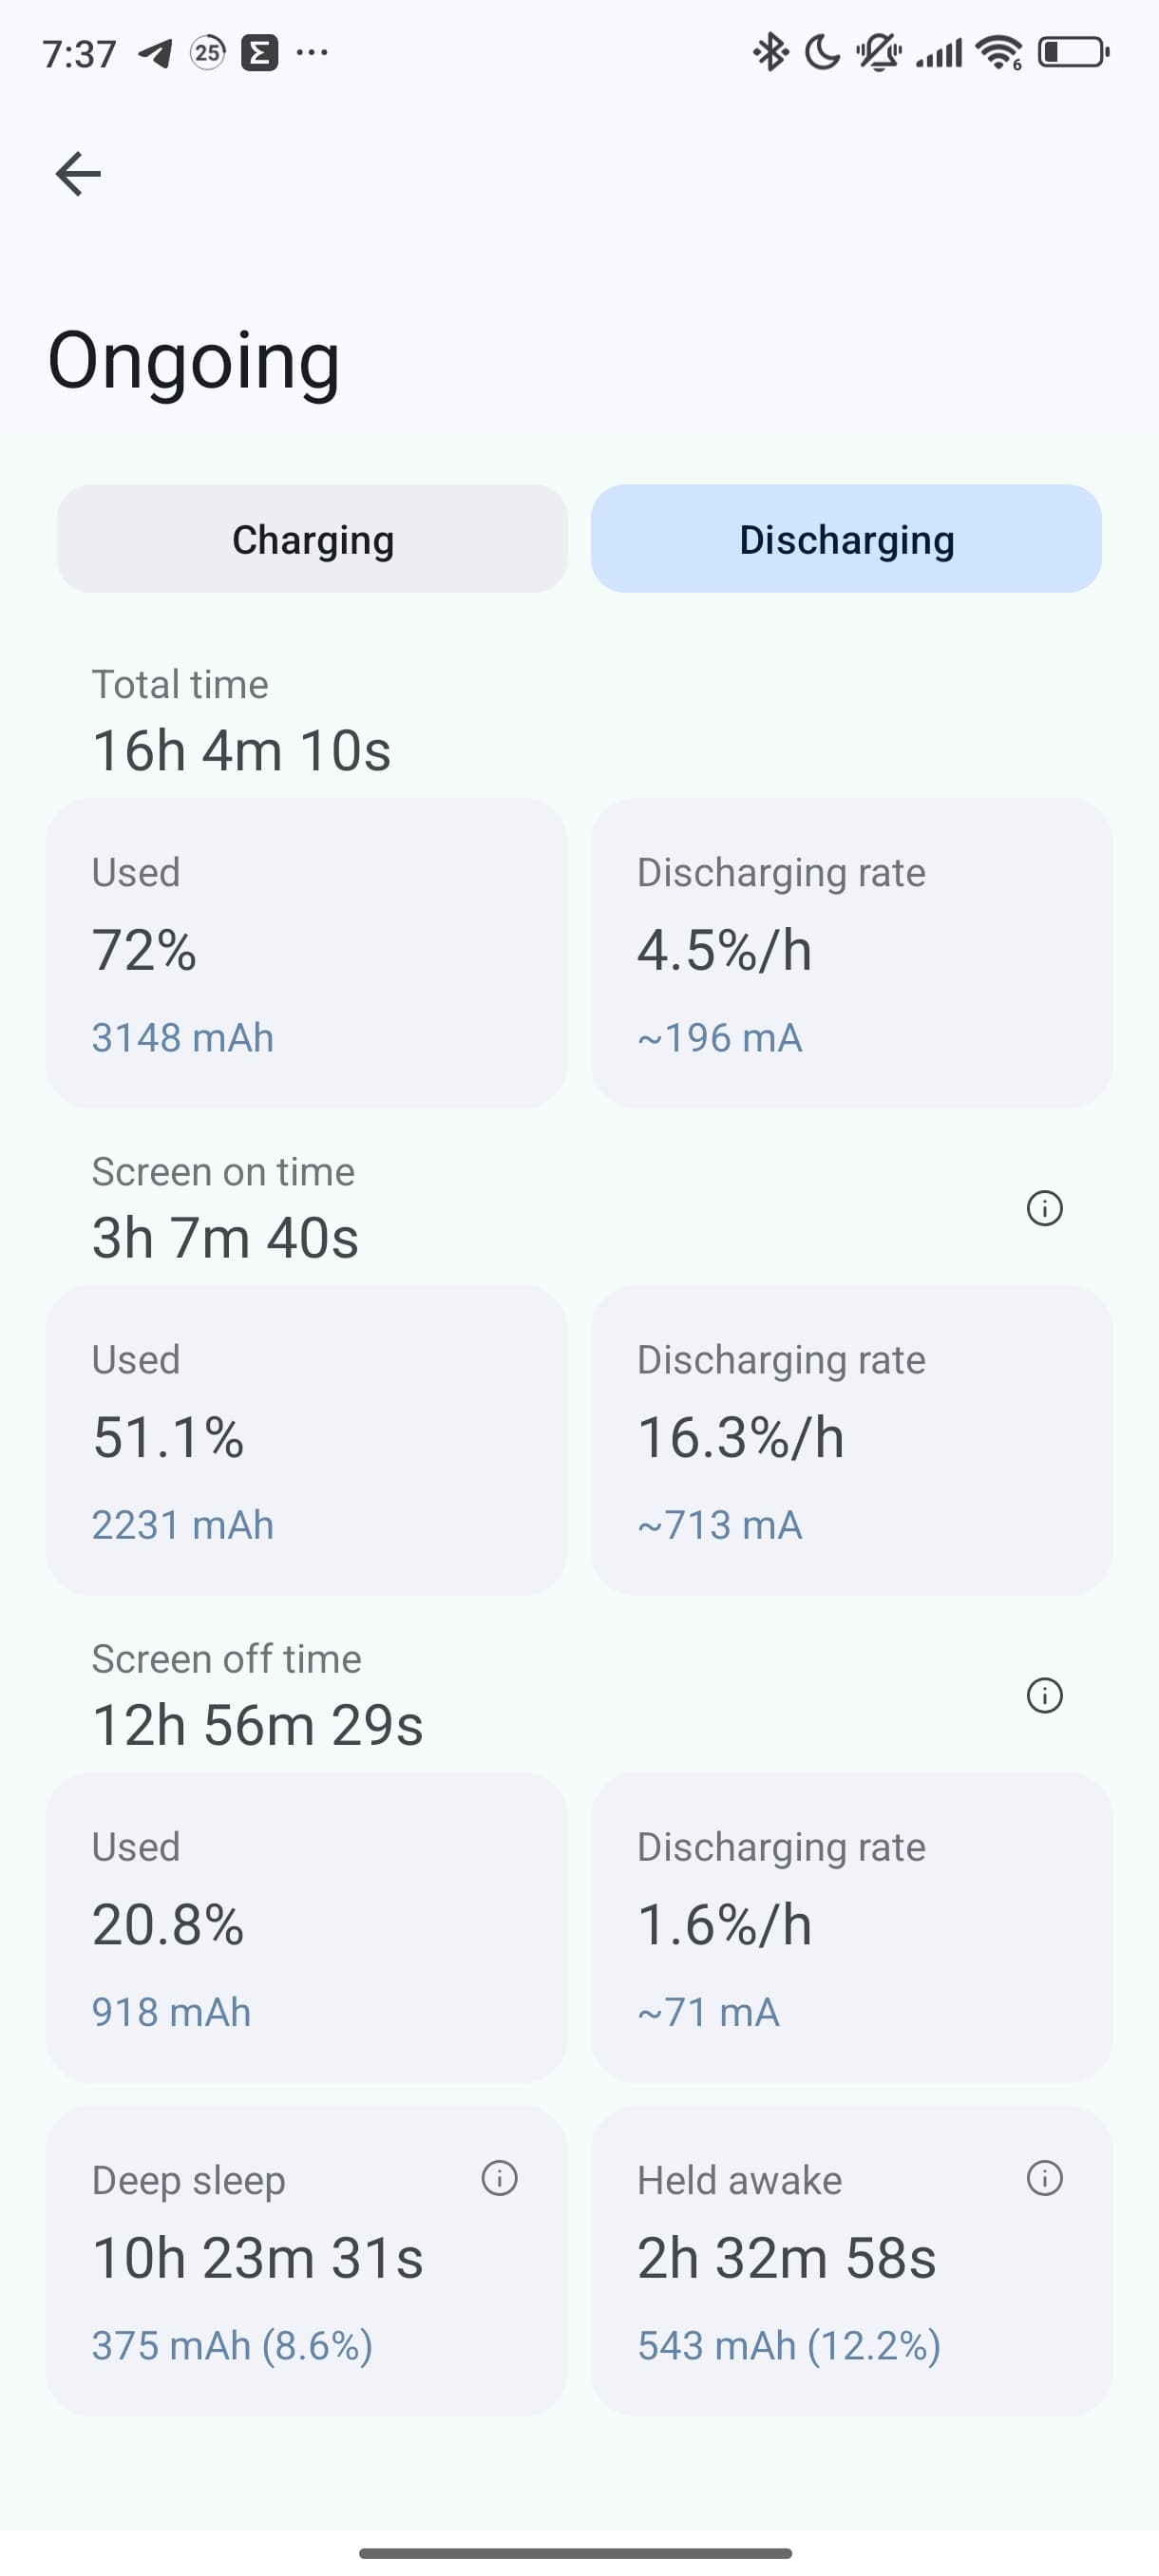Tap the Held awake 2h 32m card
The width and height of the screenshot is (1159, 2576).
pos(852,2261)
